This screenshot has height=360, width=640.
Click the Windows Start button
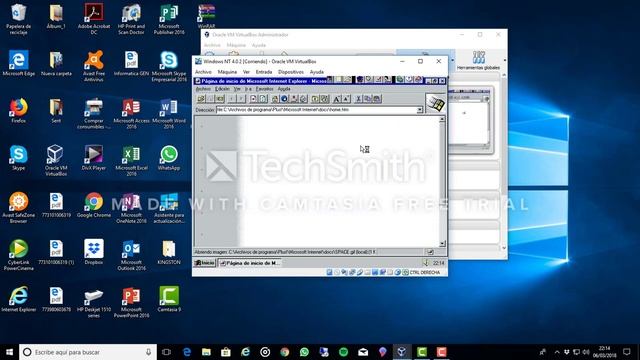[9, 352]
